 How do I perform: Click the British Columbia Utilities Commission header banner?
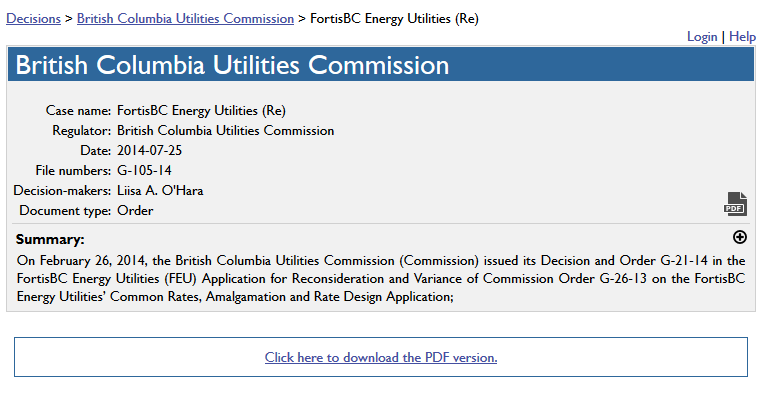(380, 65)
